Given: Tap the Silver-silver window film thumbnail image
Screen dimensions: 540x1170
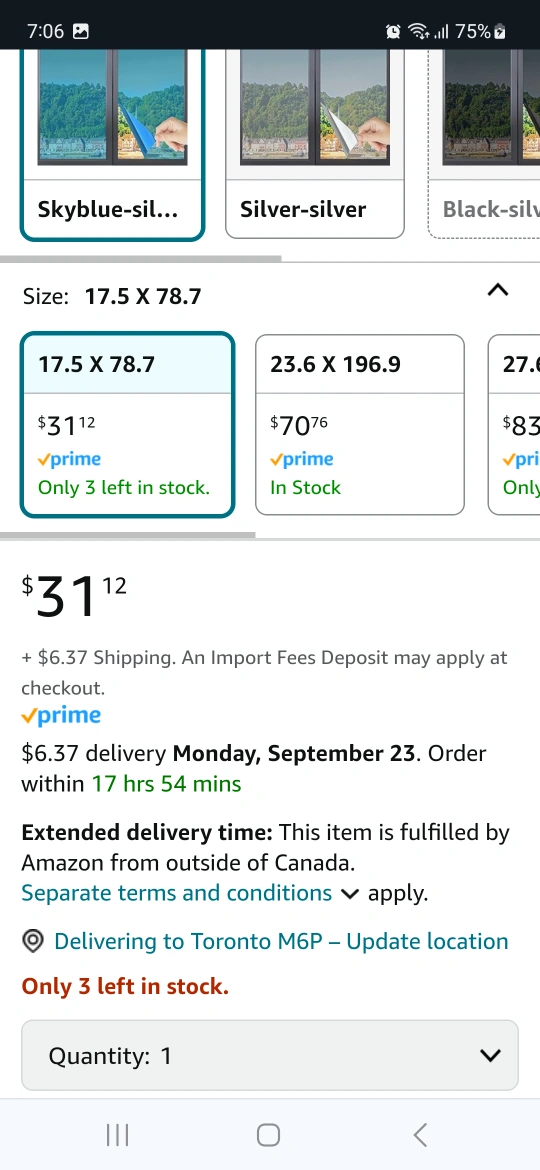Looking at the screenshot, I should coord(315,107).
